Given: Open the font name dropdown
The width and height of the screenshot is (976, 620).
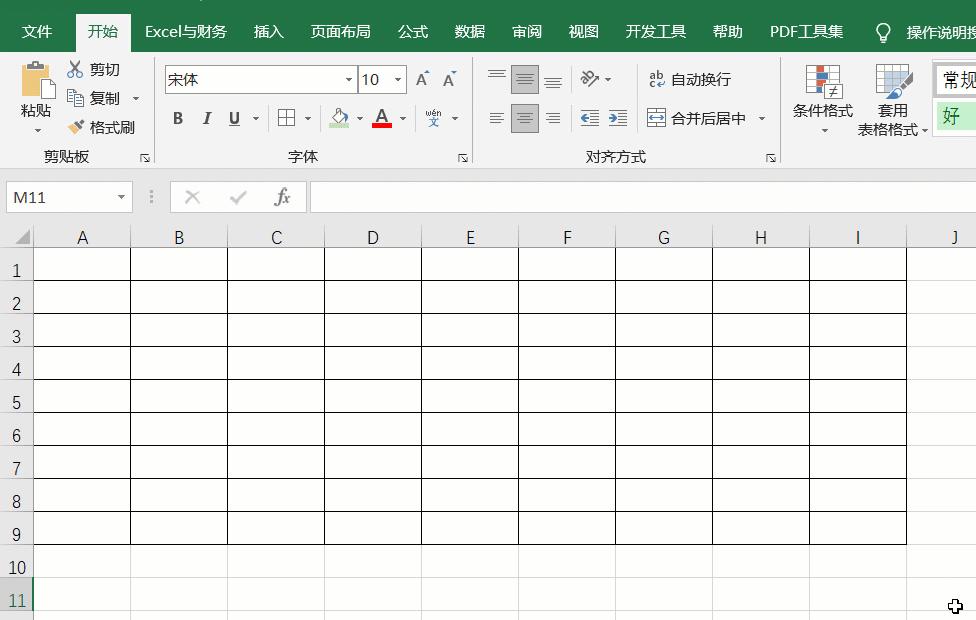Looking at the screenshot, I should pos(347,78).
